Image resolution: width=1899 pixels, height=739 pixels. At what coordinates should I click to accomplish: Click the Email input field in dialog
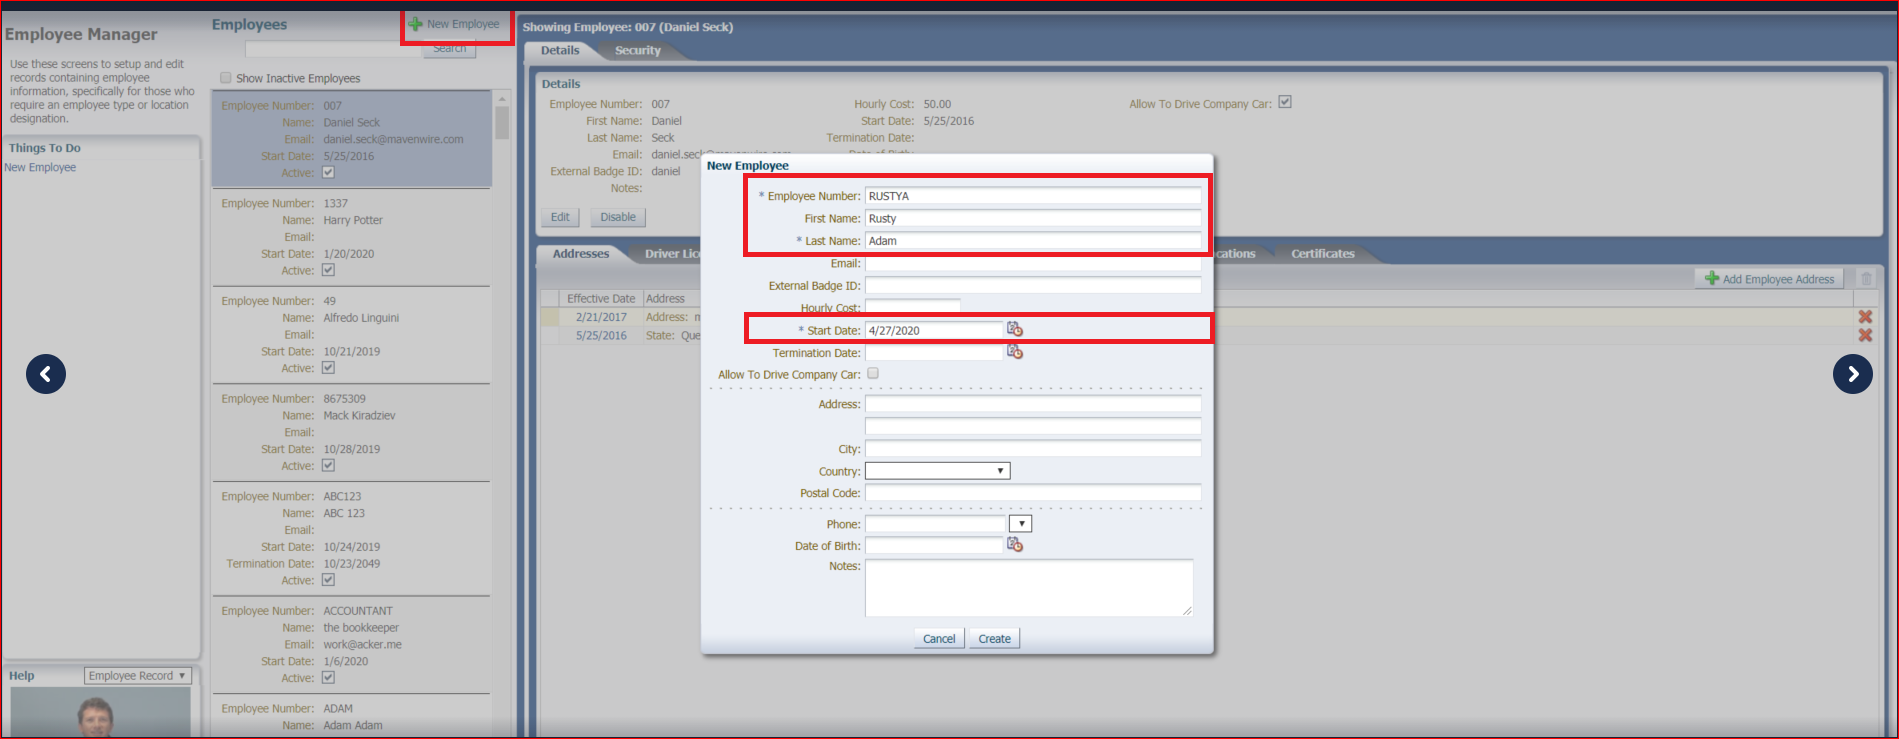point(1033,263)
